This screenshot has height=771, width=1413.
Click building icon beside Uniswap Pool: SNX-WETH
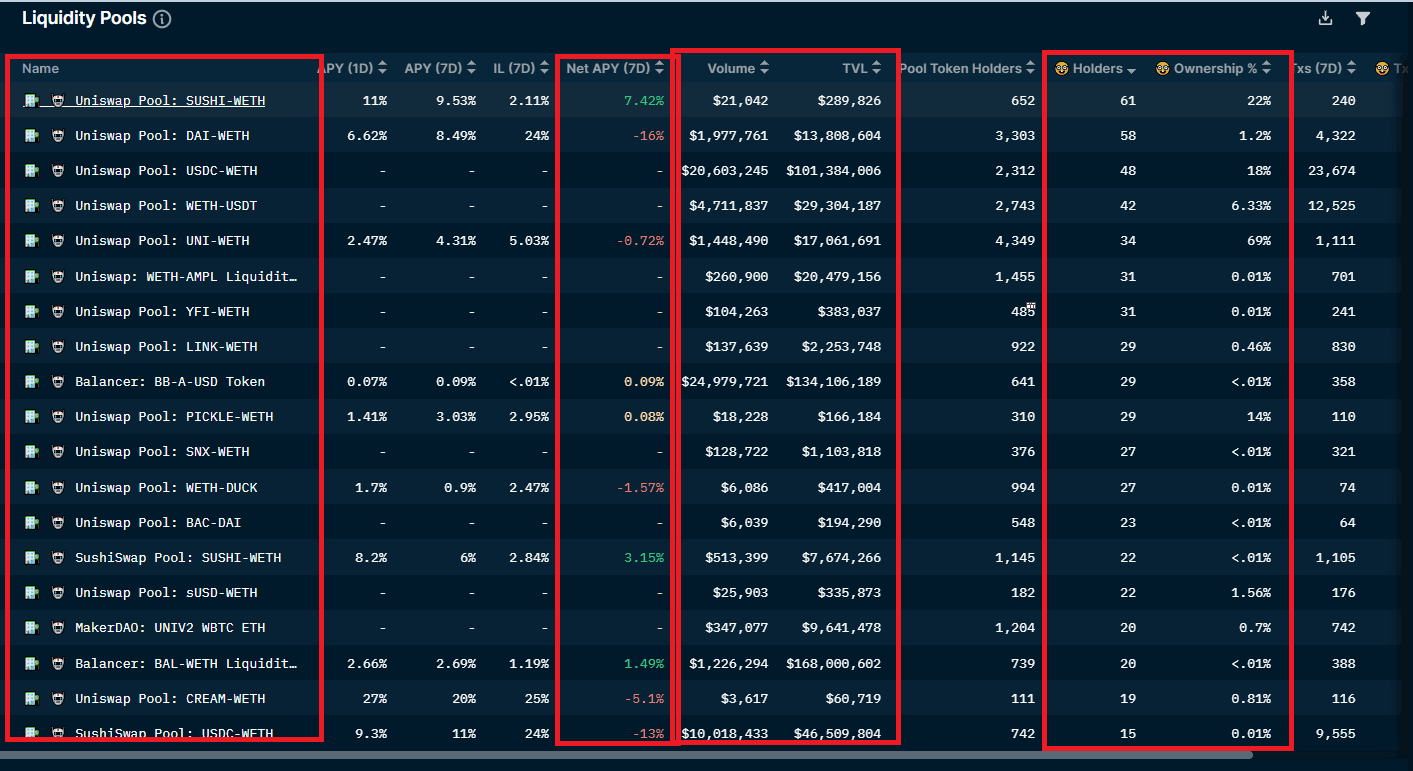[32, 452]
